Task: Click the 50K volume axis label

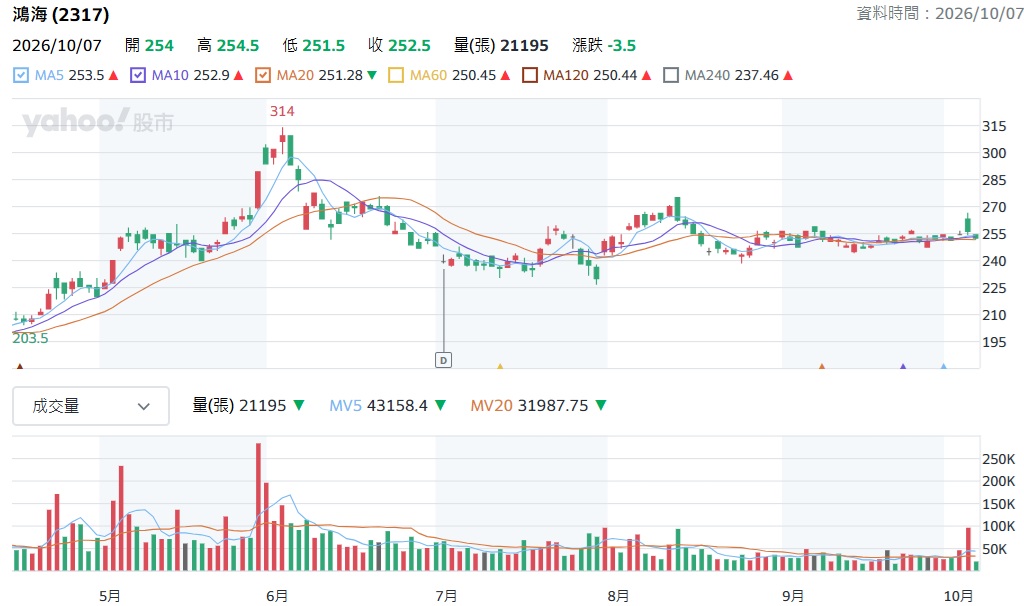Action: click(994, 549)
